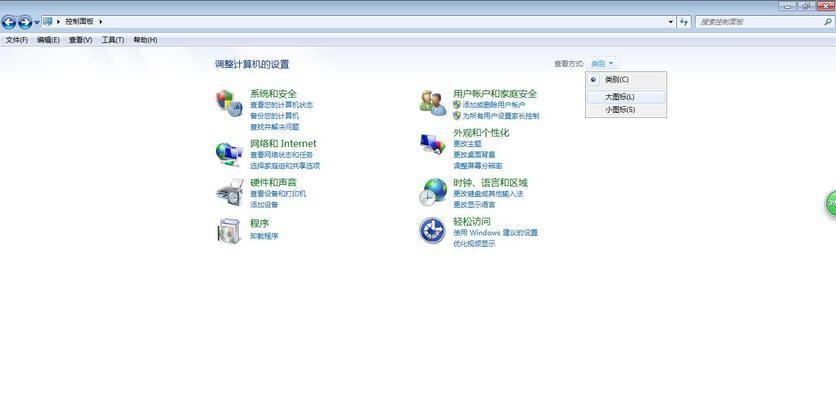Open the 类别 view-by dropdown
The width and height of the screenshot is (836, 400).
[602, 63]
